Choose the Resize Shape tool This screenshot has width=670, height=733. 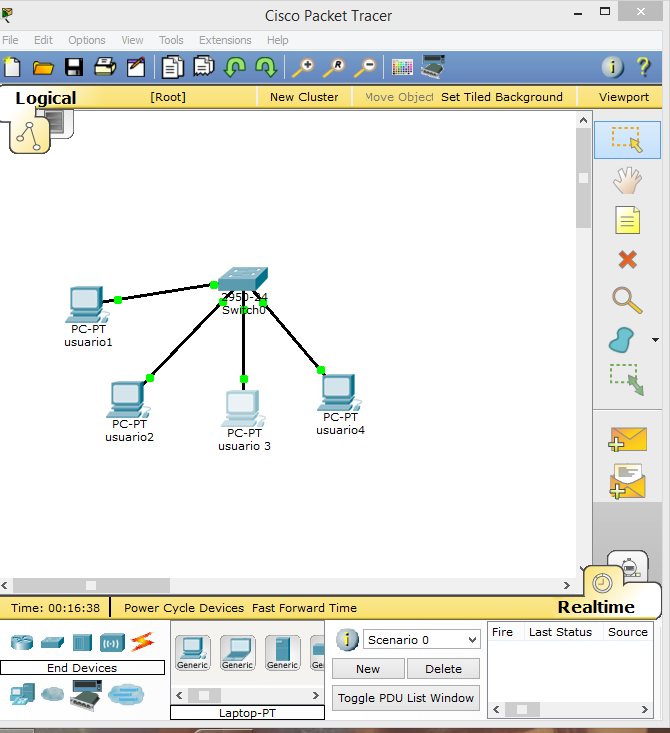coord(627,380)
